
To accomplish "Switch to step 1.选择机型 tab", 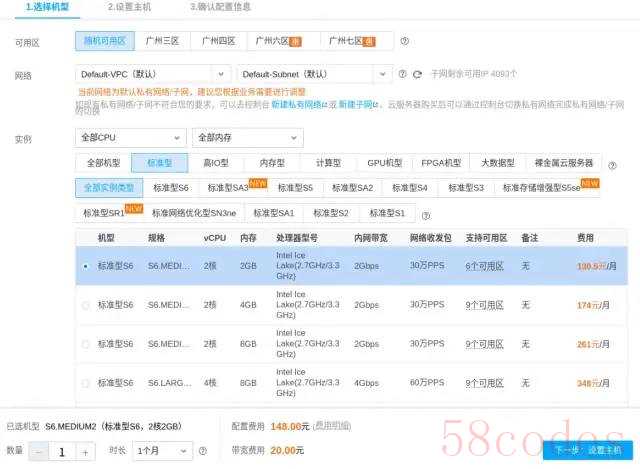I will point(47,7).
